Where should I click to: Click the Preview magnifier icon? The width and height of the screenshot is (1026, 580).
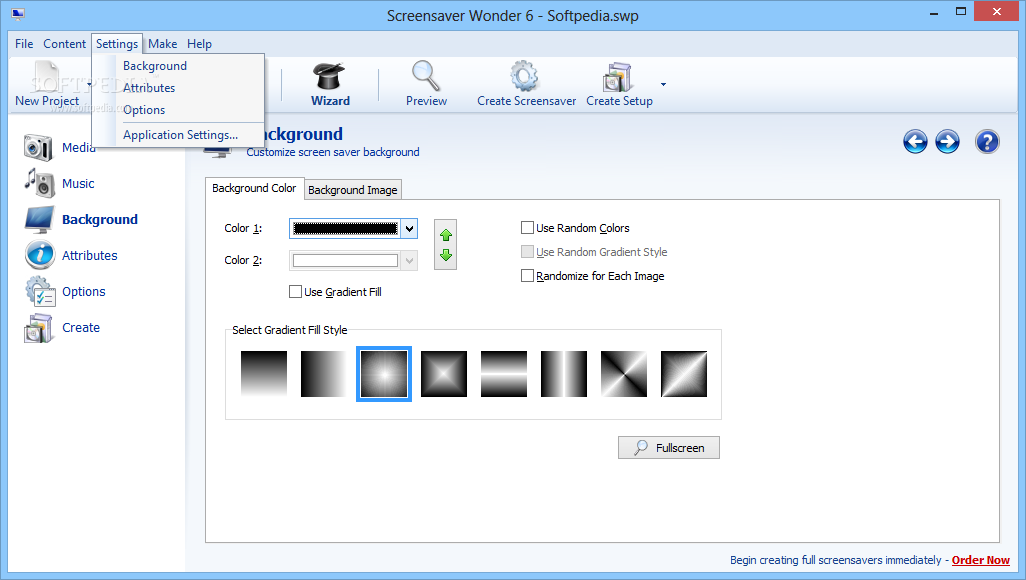[426, 76]
